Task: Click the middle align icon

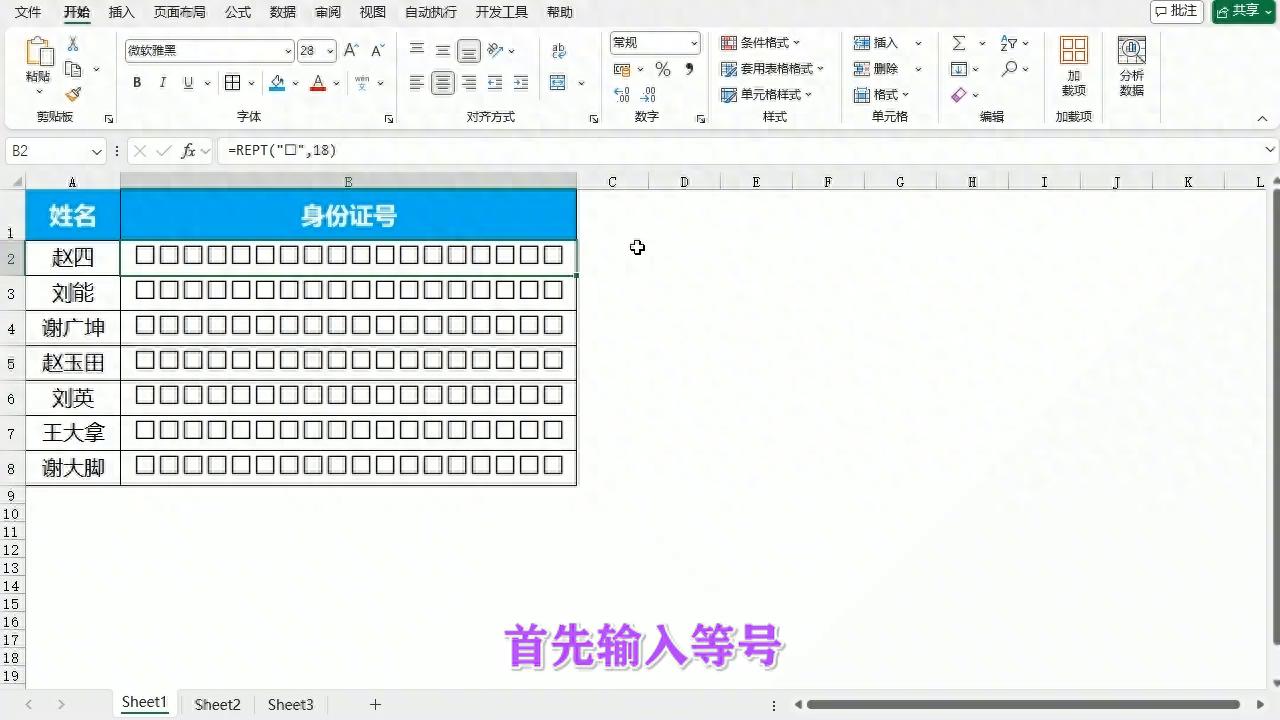Action: point(443,50)
